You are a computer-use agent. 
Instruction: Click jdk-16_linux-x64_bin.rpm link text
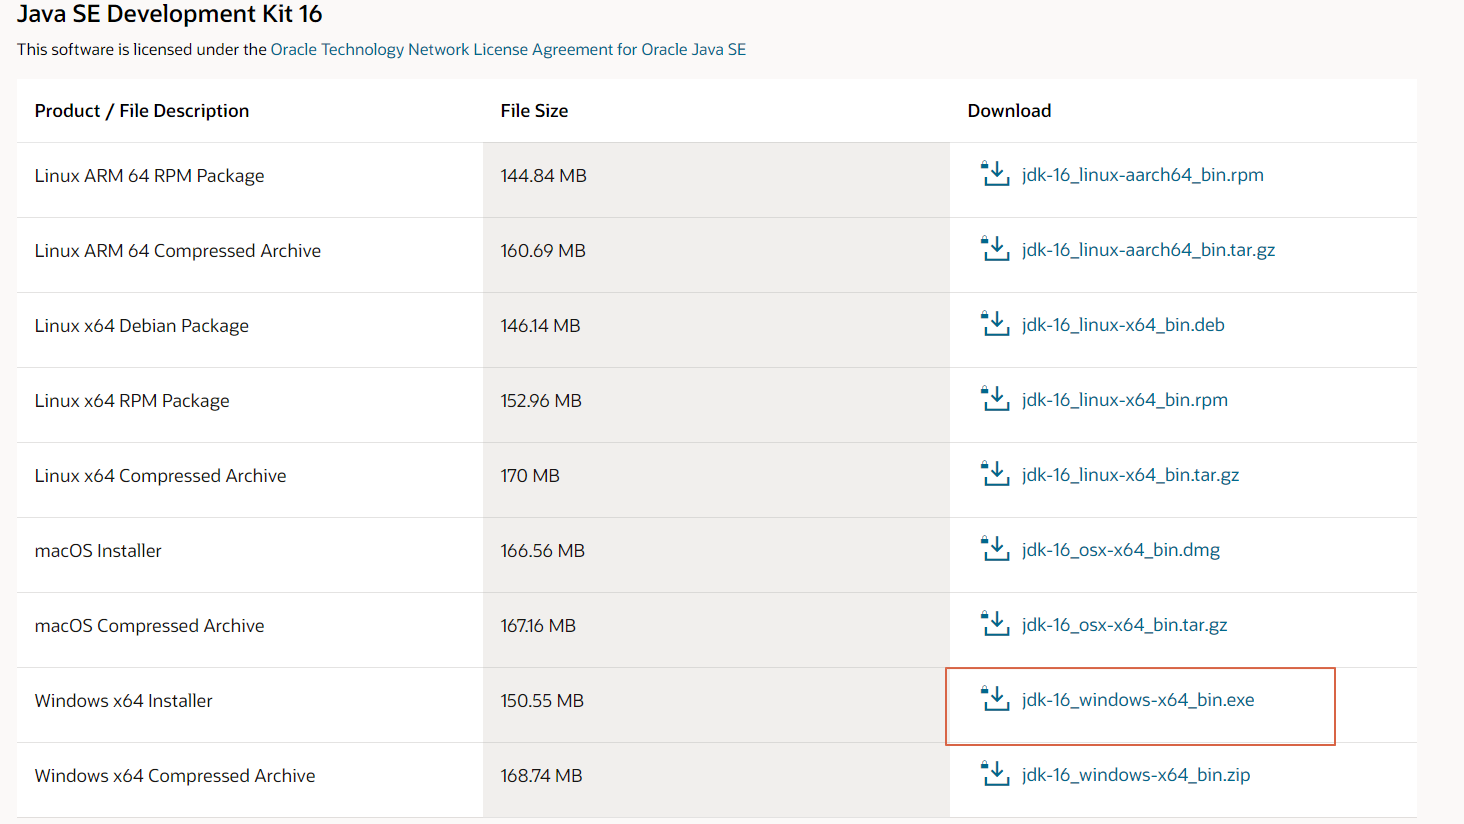1125,400
